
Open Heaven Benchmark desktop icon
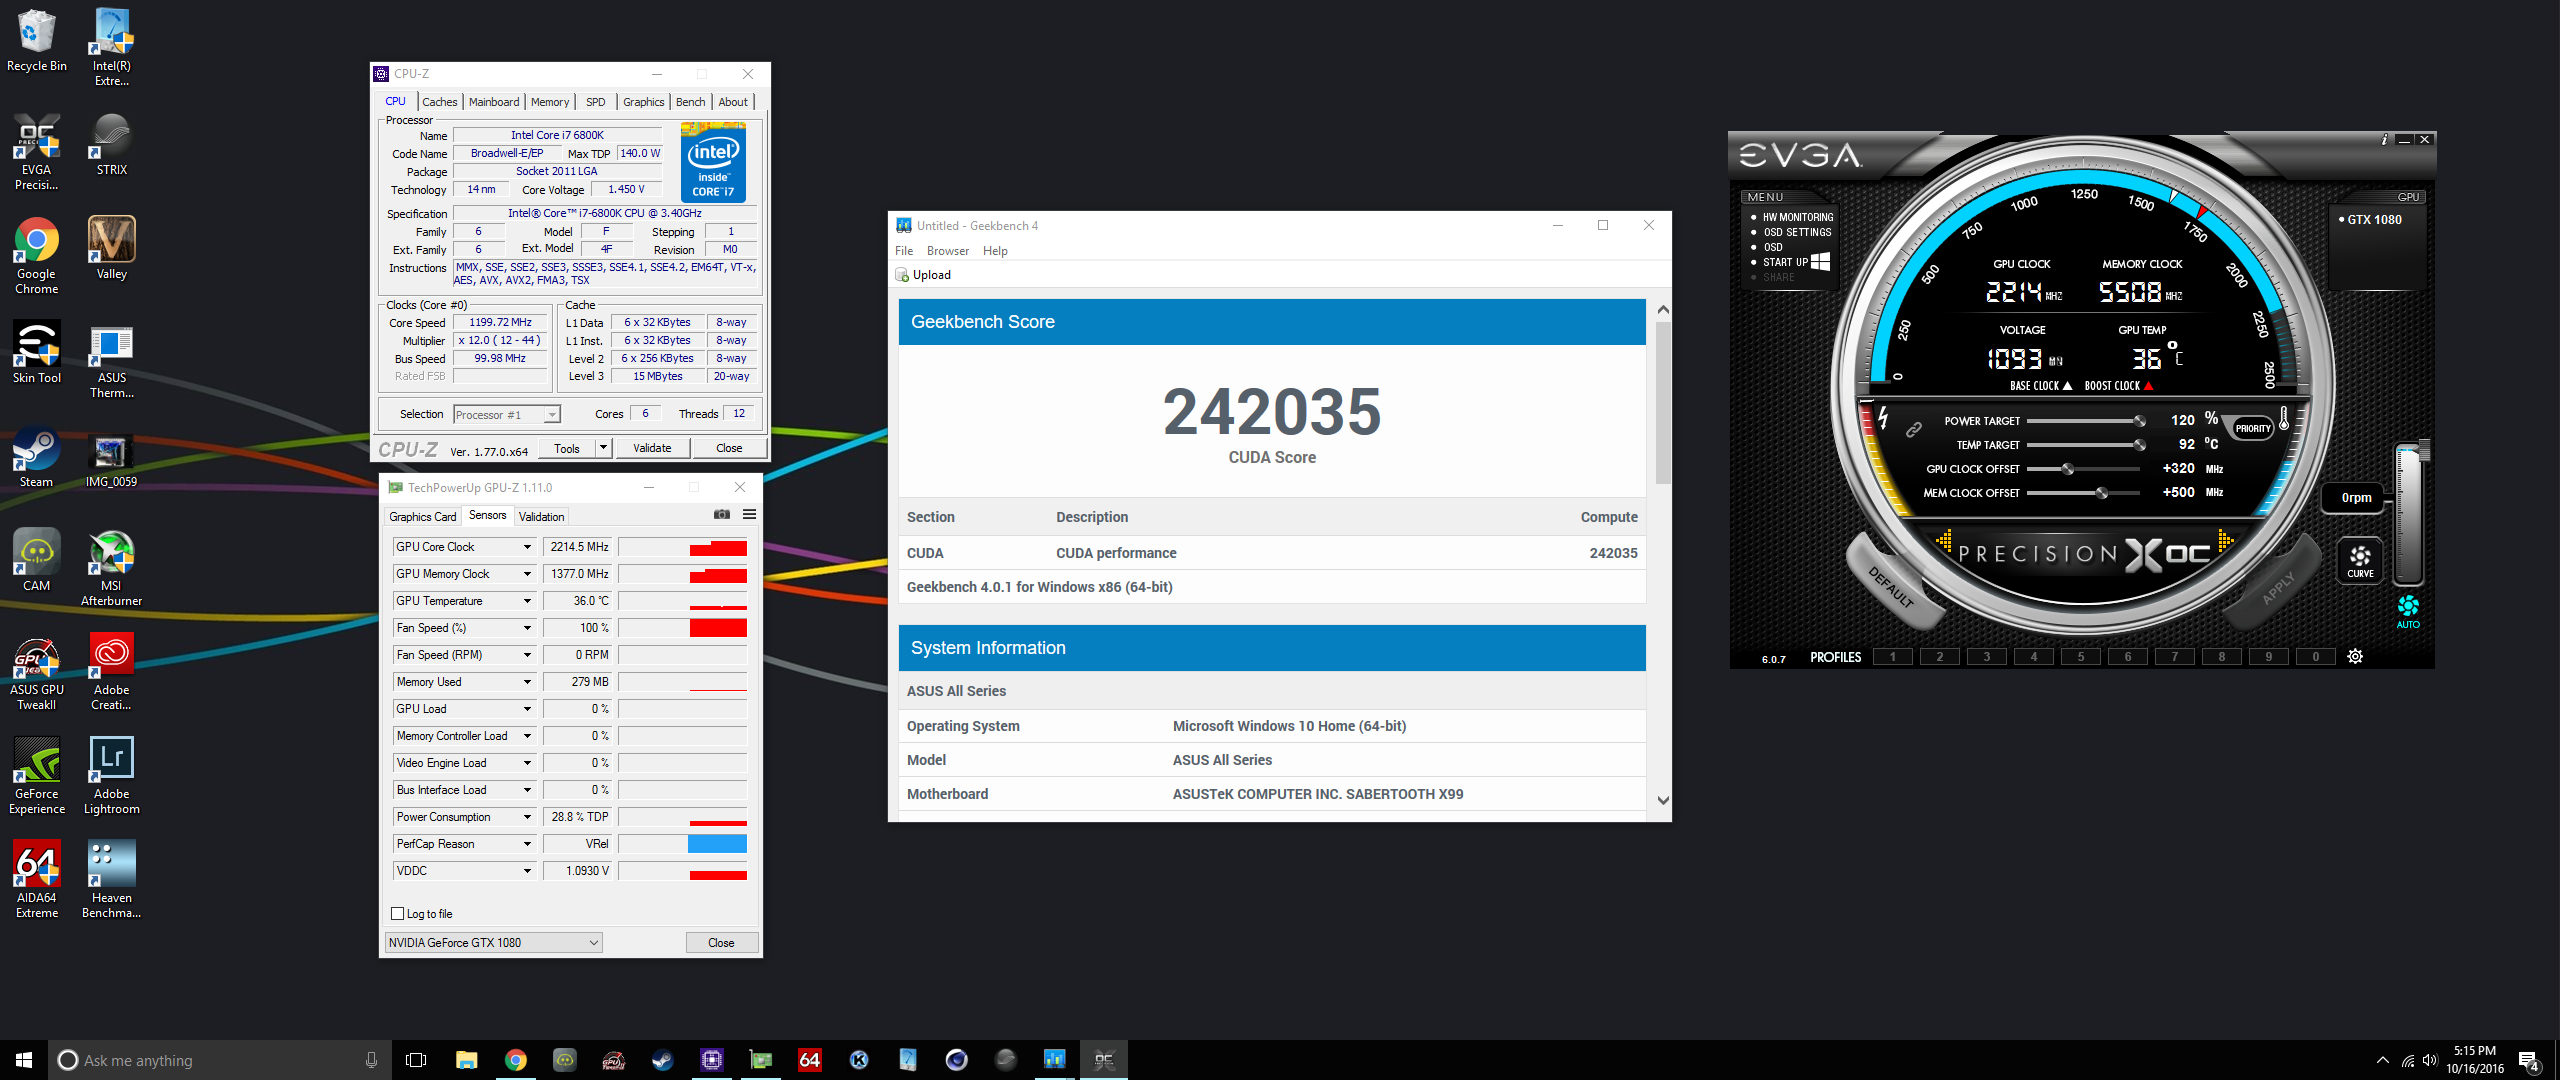(111, 880)
